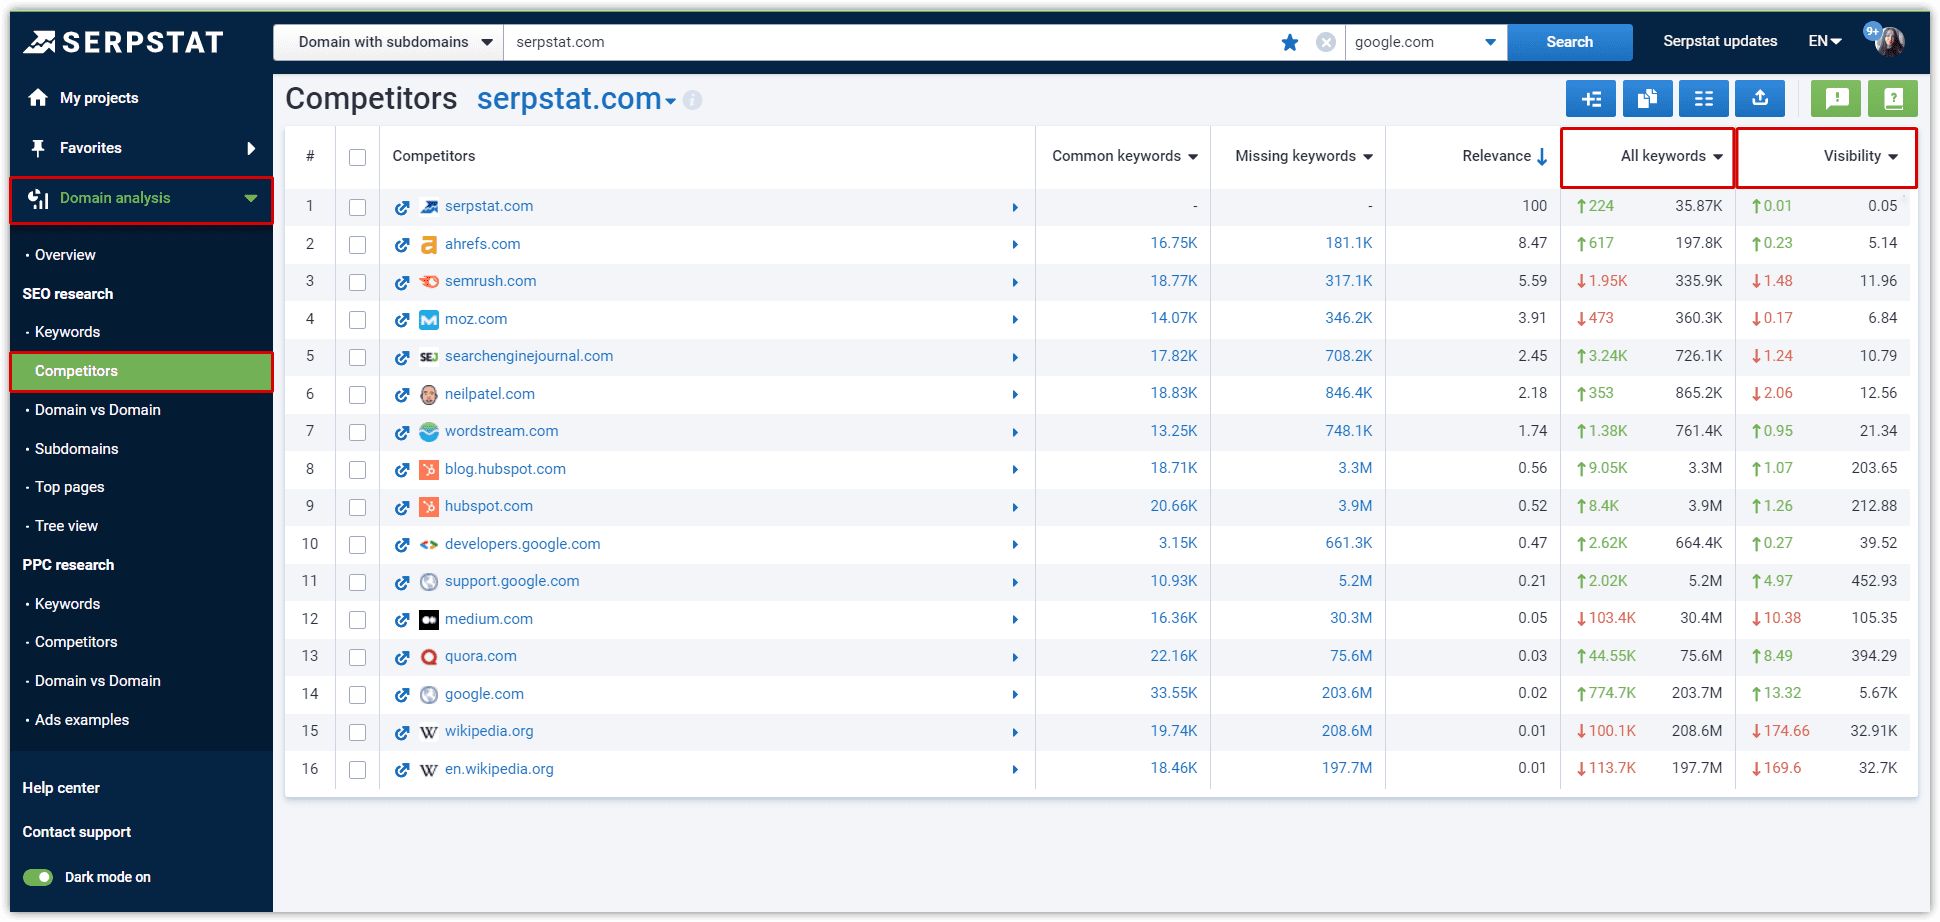Open external link icon for ahrefs.com
This screenshot has width=1940, height=922.
402,245
